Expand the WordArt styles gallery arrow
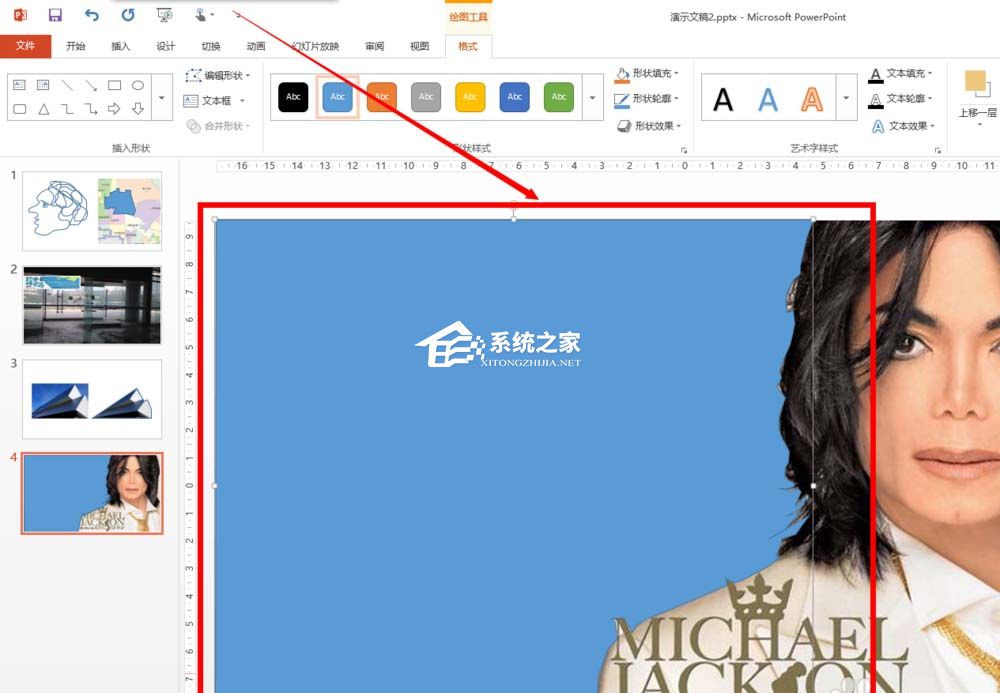 [846, 98]
